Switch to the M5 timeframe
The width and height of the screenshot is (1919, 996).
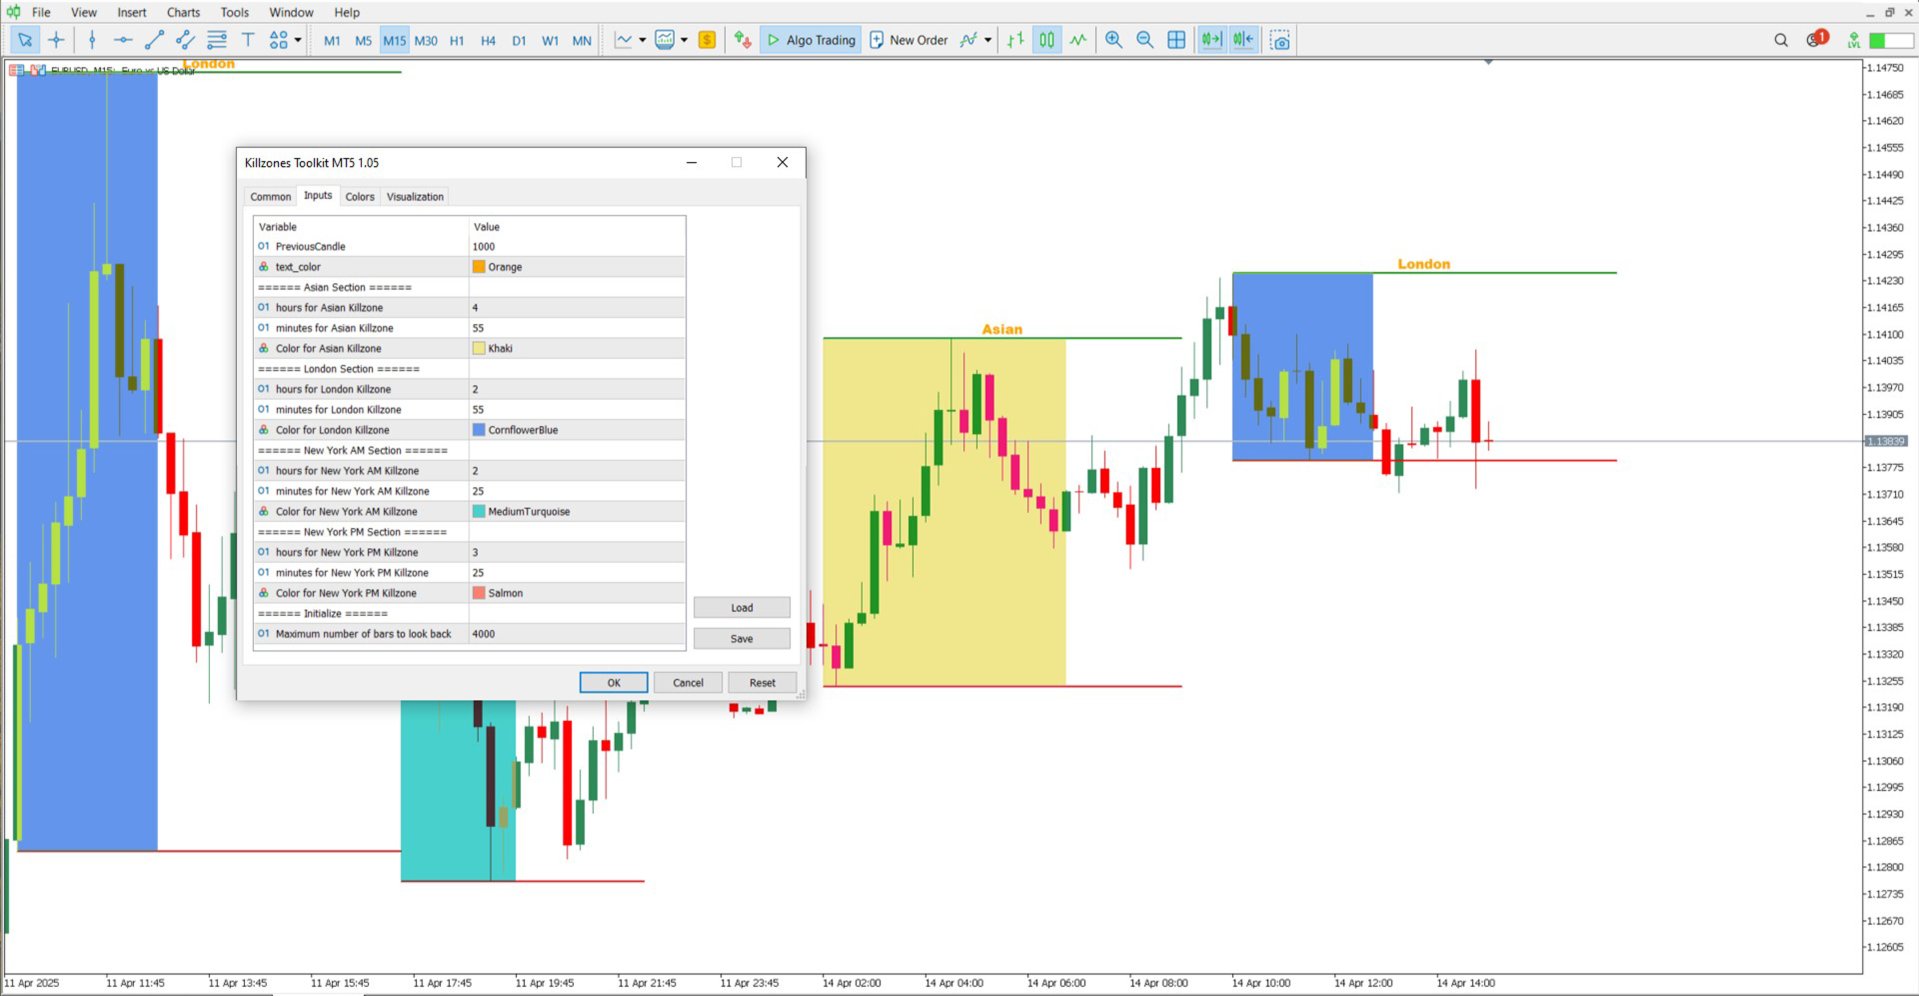pos(363,41)
